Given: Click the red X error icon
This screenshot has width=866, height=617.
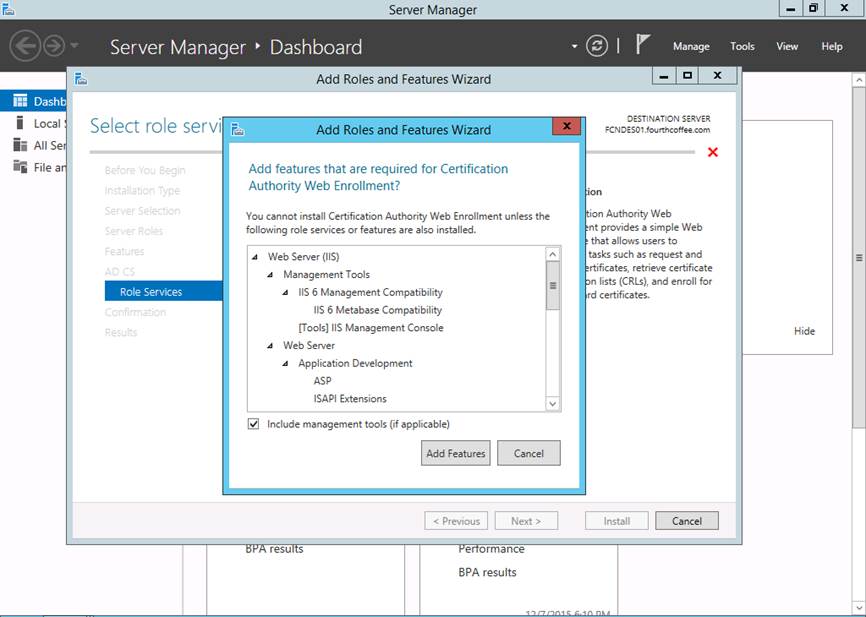Looking at the screenshot, I should pos(713,152).
